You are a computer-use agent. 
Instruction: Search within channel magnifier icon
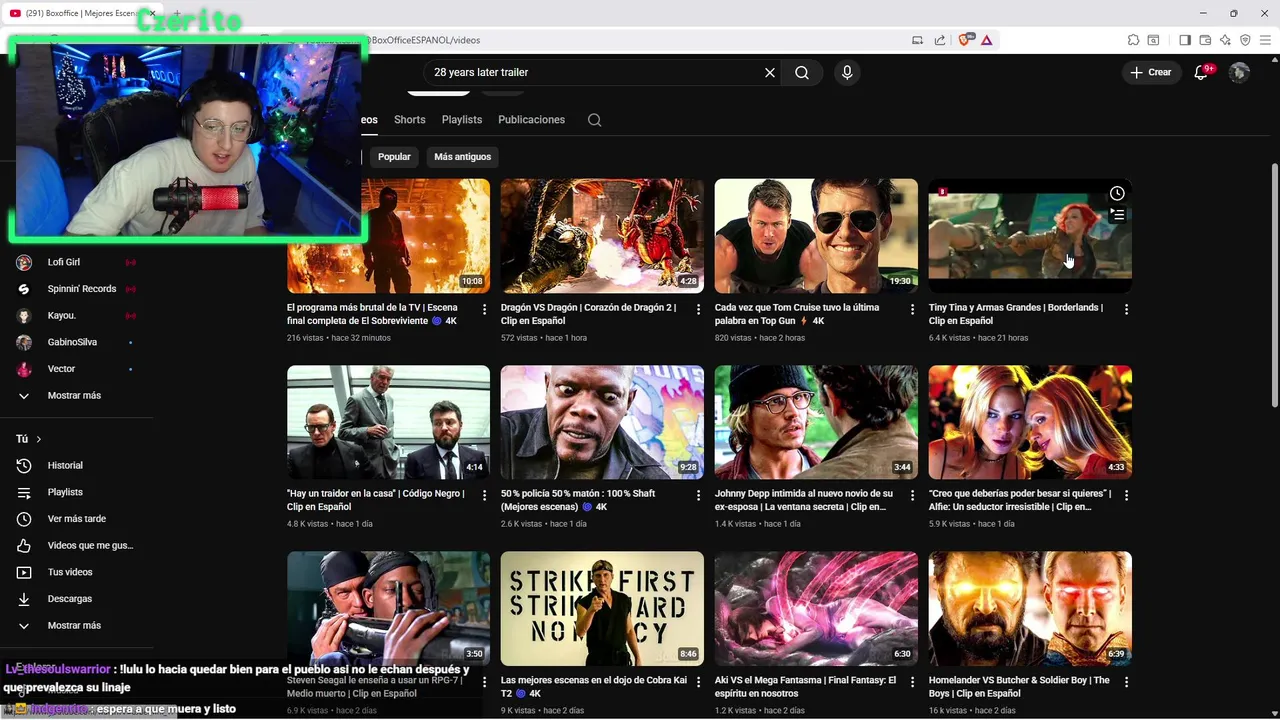[x=594, y=120]
